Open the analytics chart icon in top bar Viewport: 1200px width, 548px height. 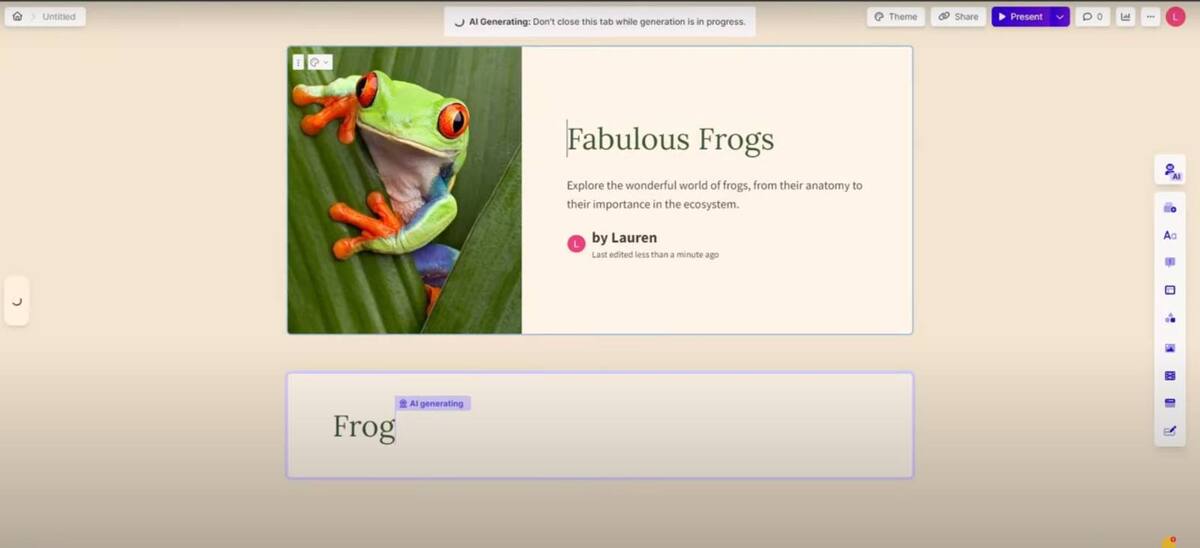click(1125, 17)
